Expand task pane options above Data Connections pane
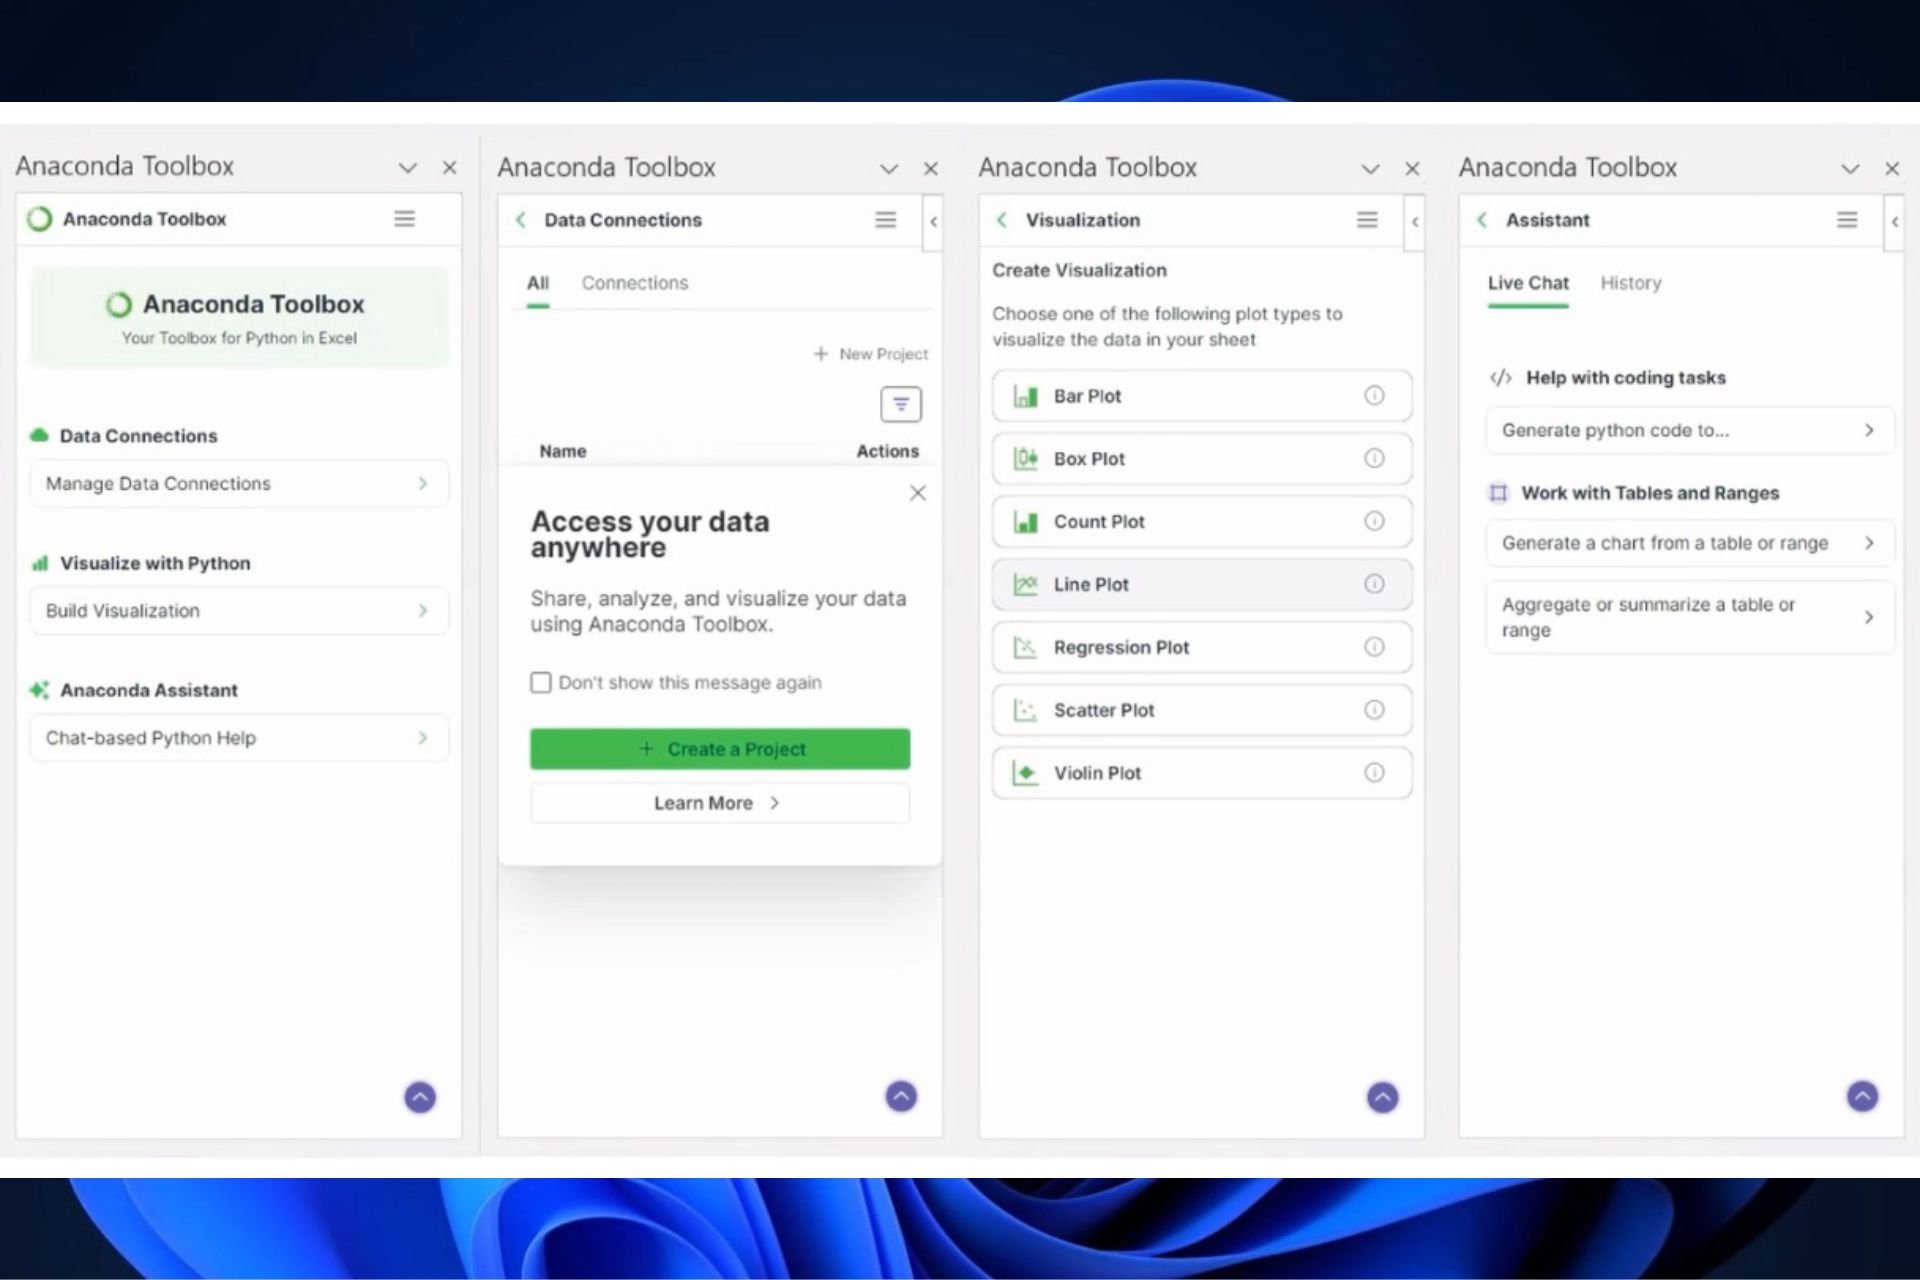Viewport: 1920px width, 1280px height. [x=888, y=168]
